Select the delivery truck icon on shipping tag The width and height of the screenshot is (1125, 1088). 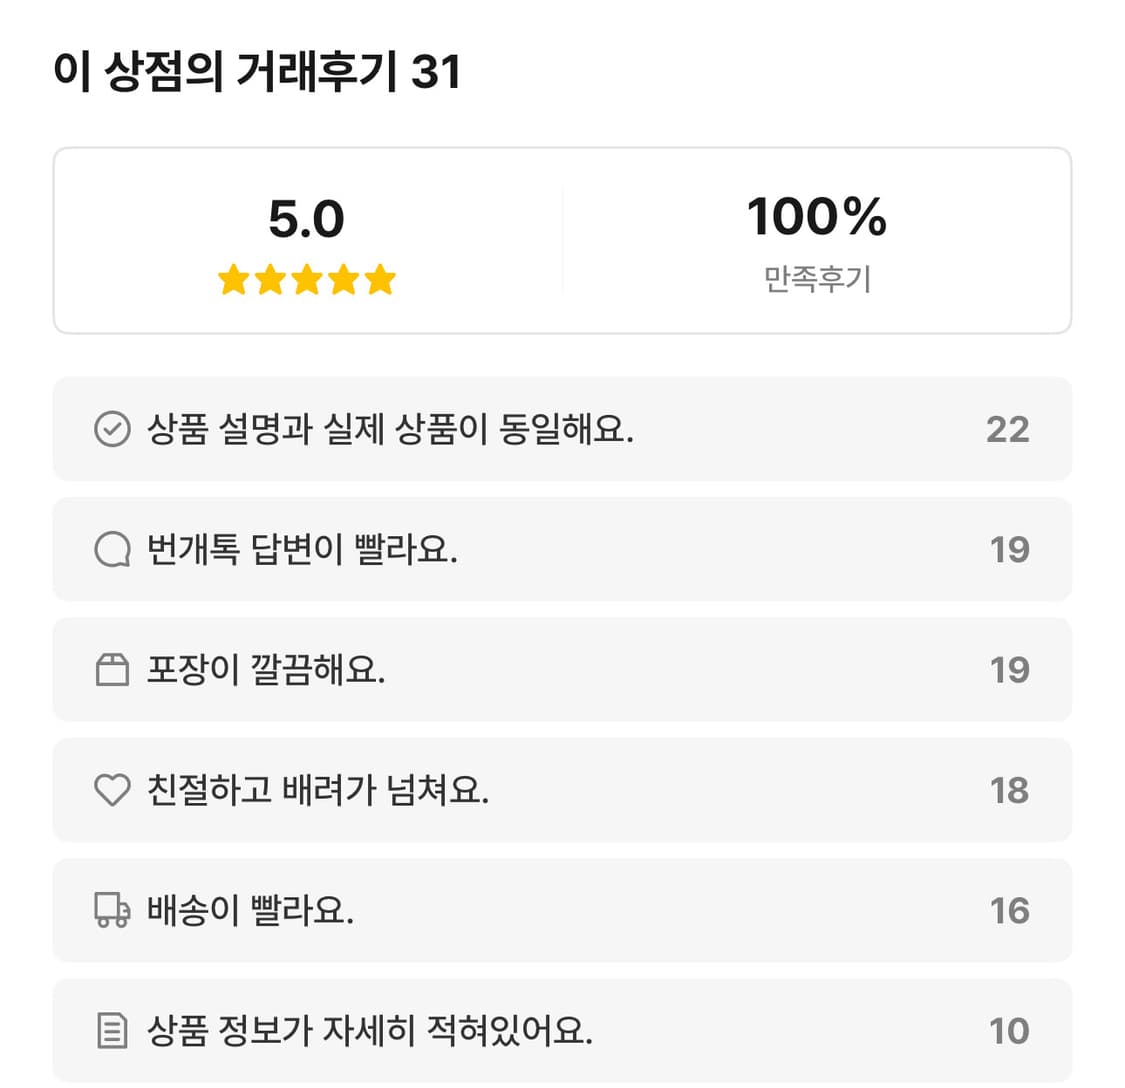(113, 910)
